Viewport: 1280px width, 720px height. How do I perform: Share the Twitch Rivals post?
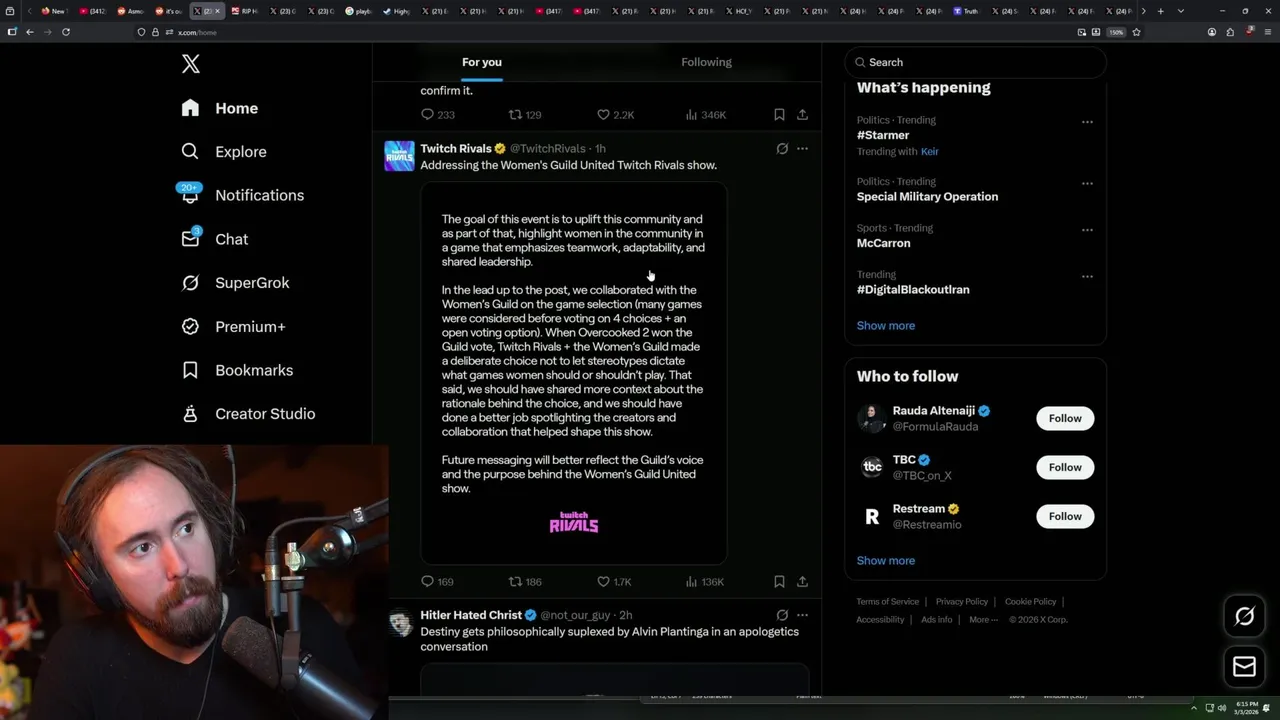click(x=802, y=581)
